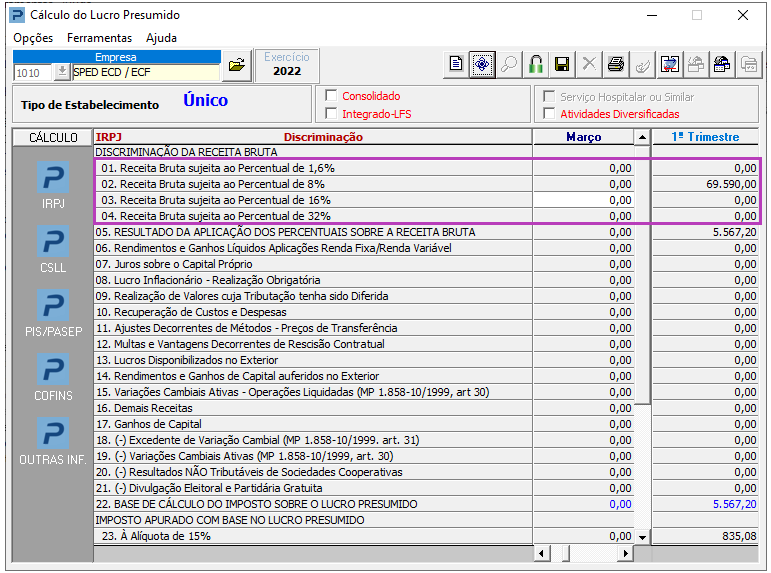The height and width of the screenshot is (573, 771).
Task: Open the company code dropdown arrow
Action: (61, 72)
